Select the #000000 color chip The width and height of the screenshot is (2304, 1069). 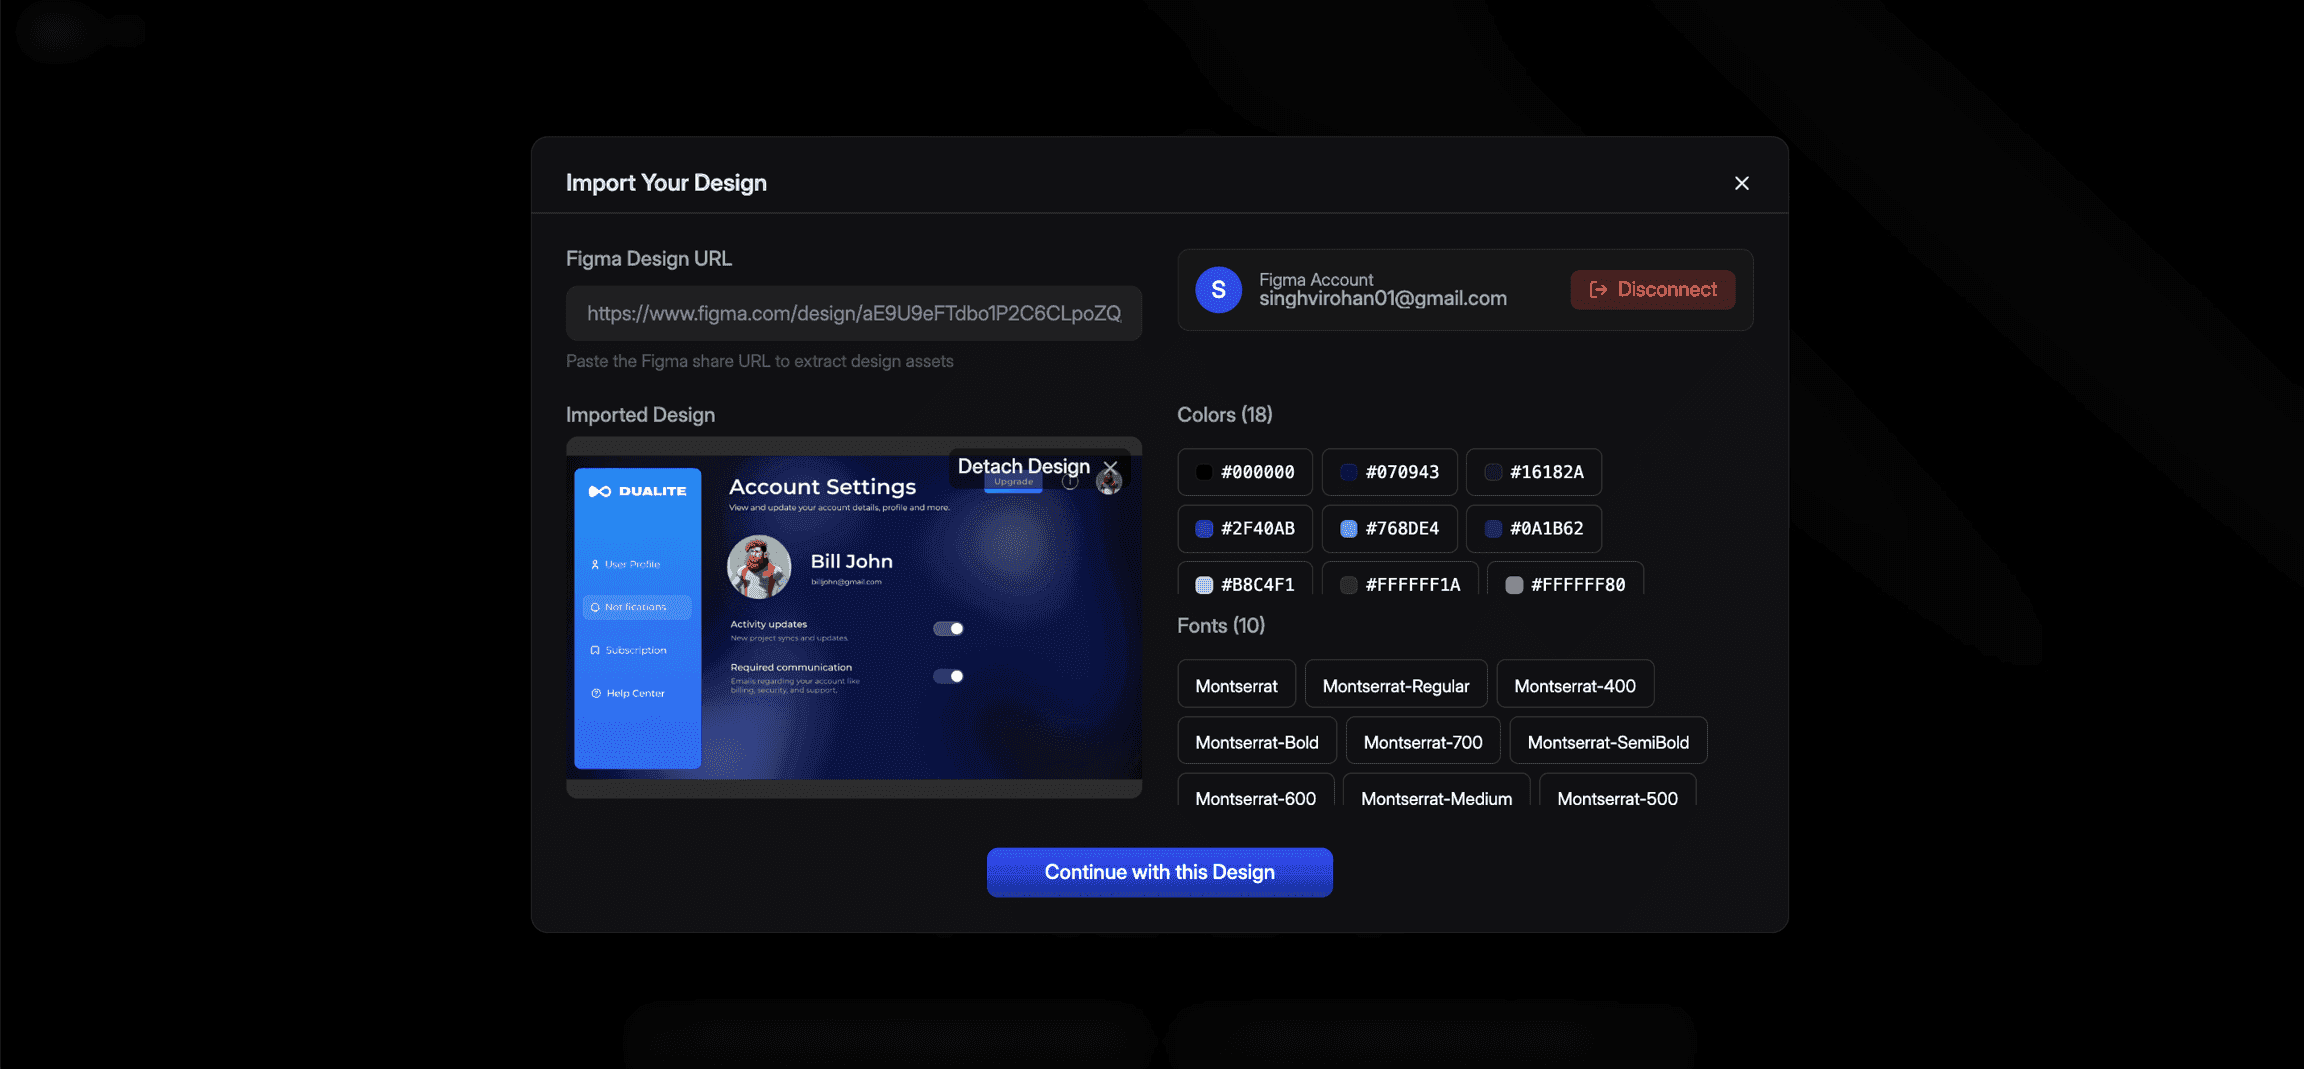point(1244,472)
